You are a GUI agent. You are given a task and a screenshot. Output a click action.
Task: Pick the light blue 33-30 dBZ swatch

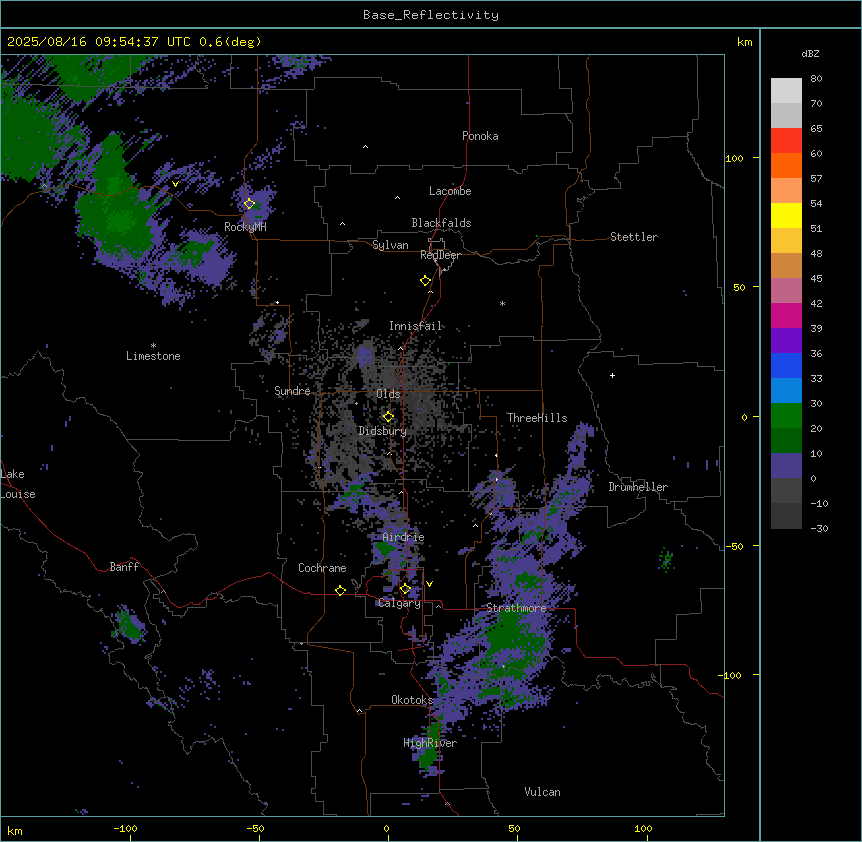786,390
